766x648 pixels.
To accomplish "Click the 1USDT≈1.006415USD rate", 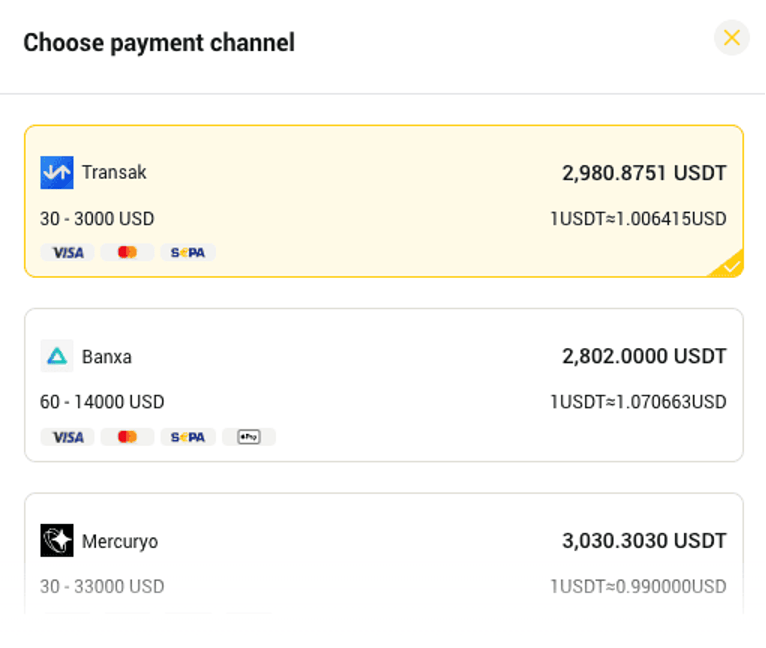I will (x=638, y=218).
